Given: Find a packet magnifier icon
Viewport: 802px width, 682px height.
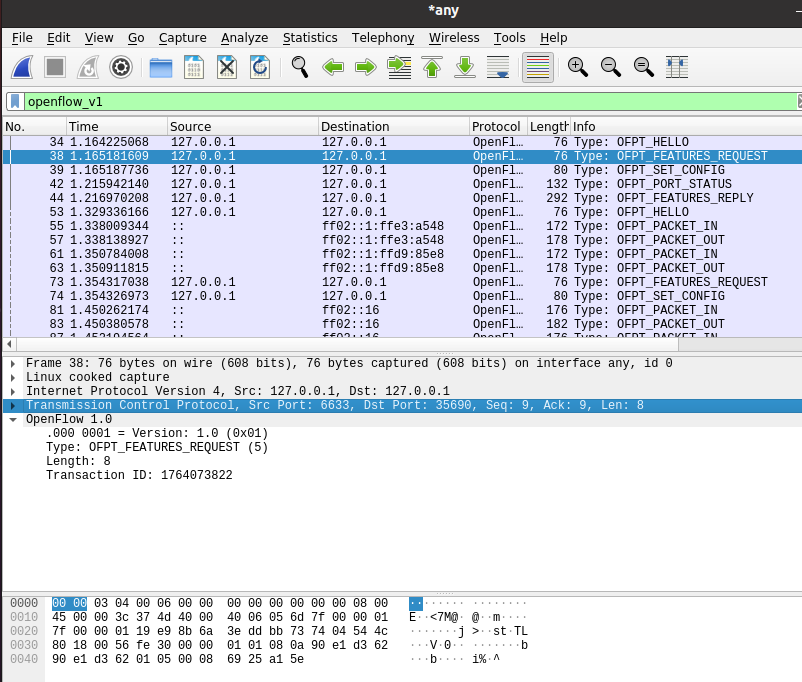Looking at the screenshot, I should click(x=300, y=67).
